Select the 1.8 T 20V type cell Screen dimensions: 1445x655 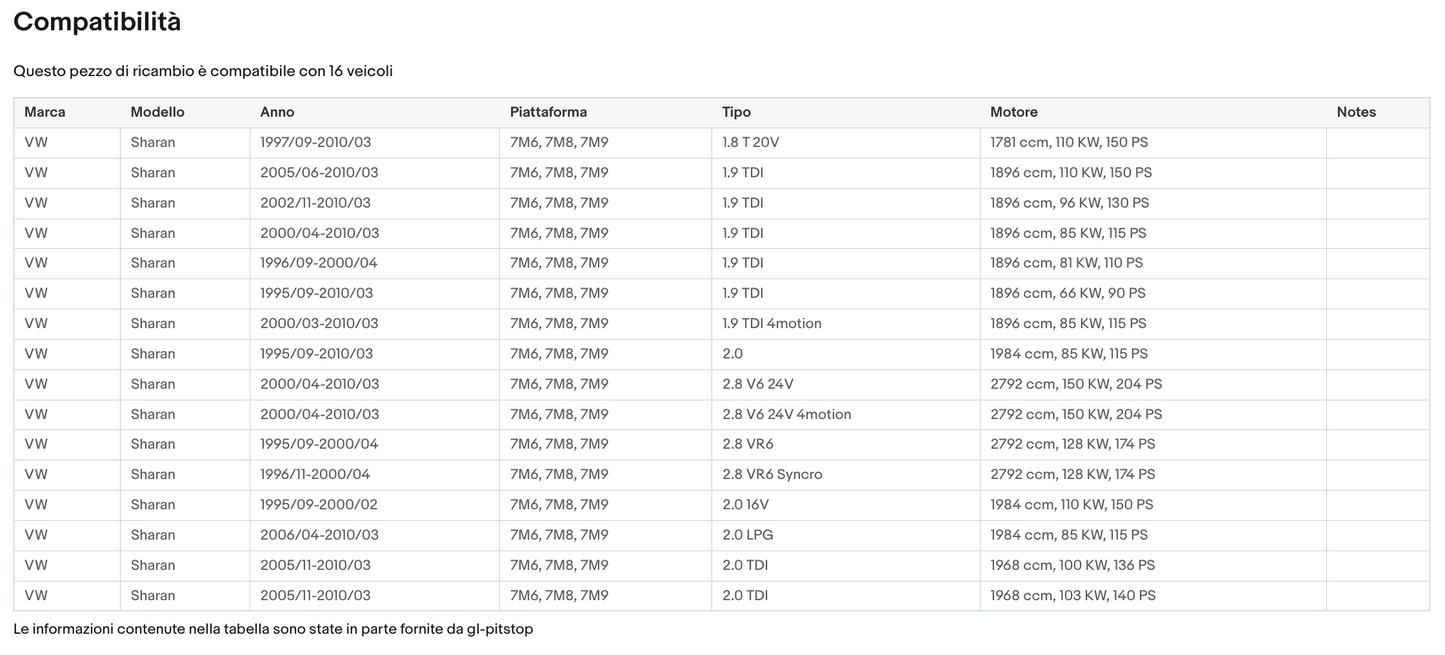pos(750,142)
